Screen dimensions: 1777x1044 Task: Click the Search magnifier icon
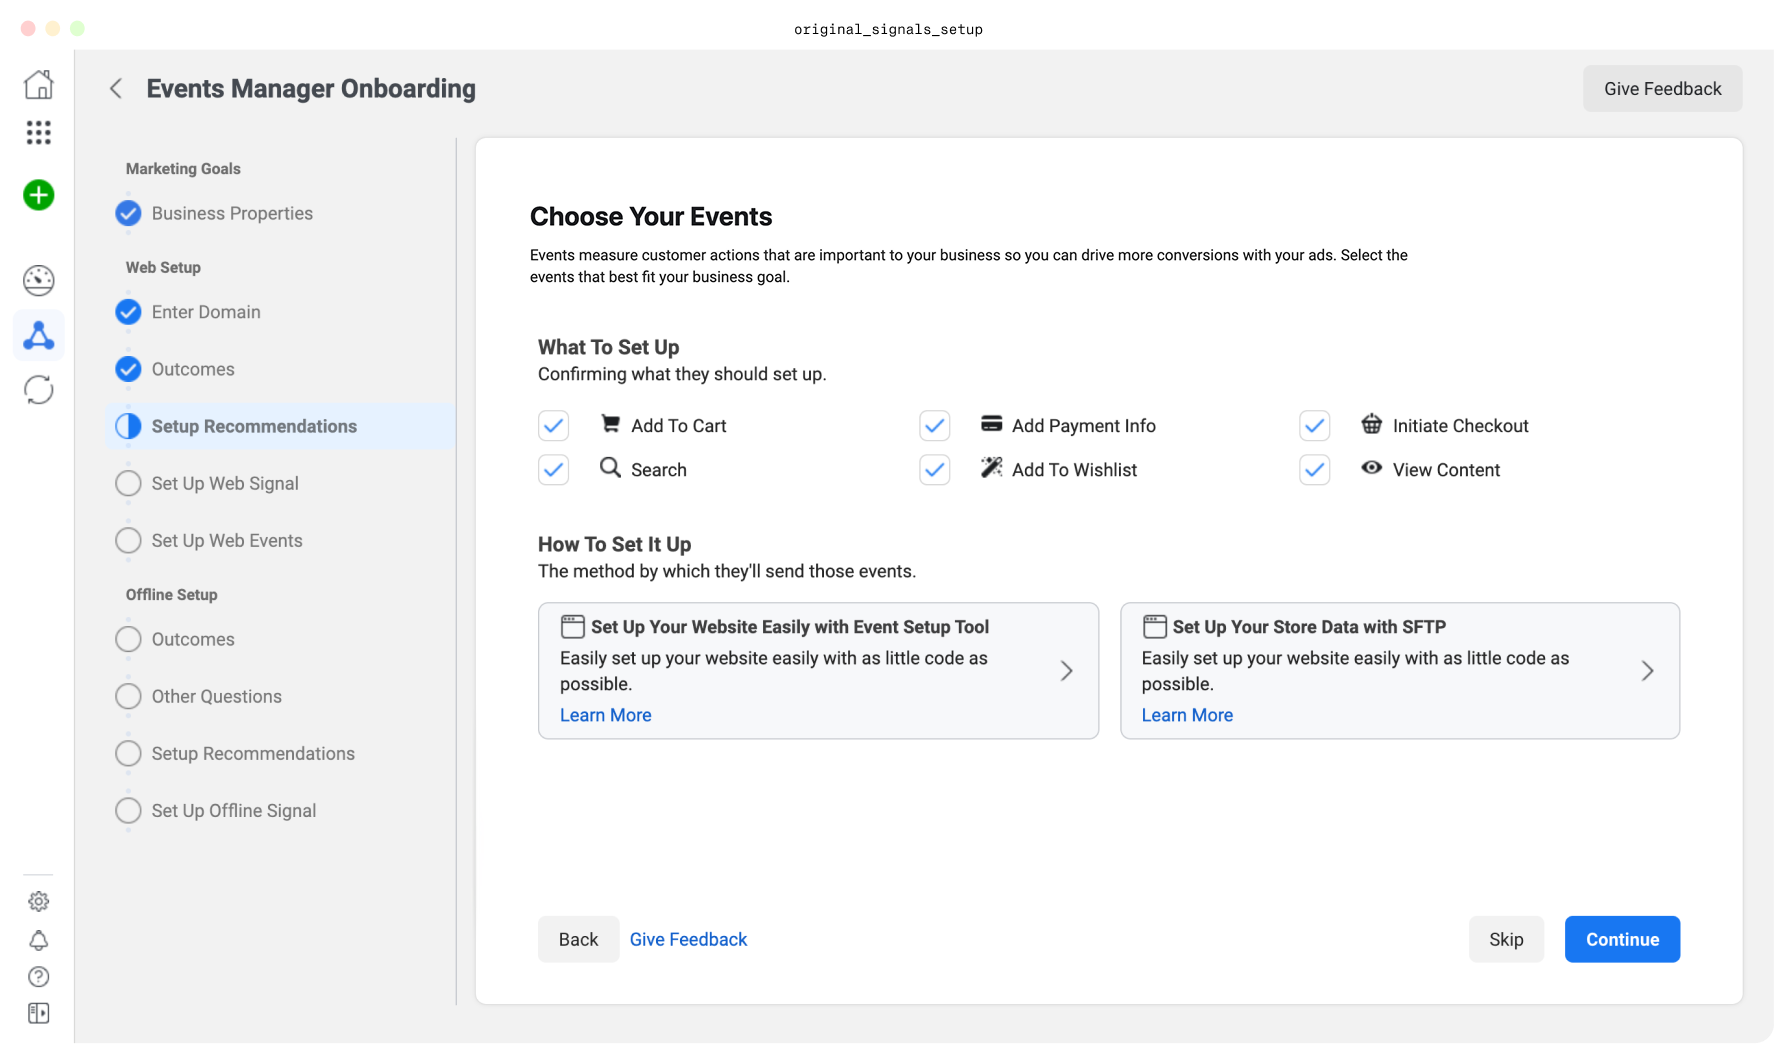point(610,468)
